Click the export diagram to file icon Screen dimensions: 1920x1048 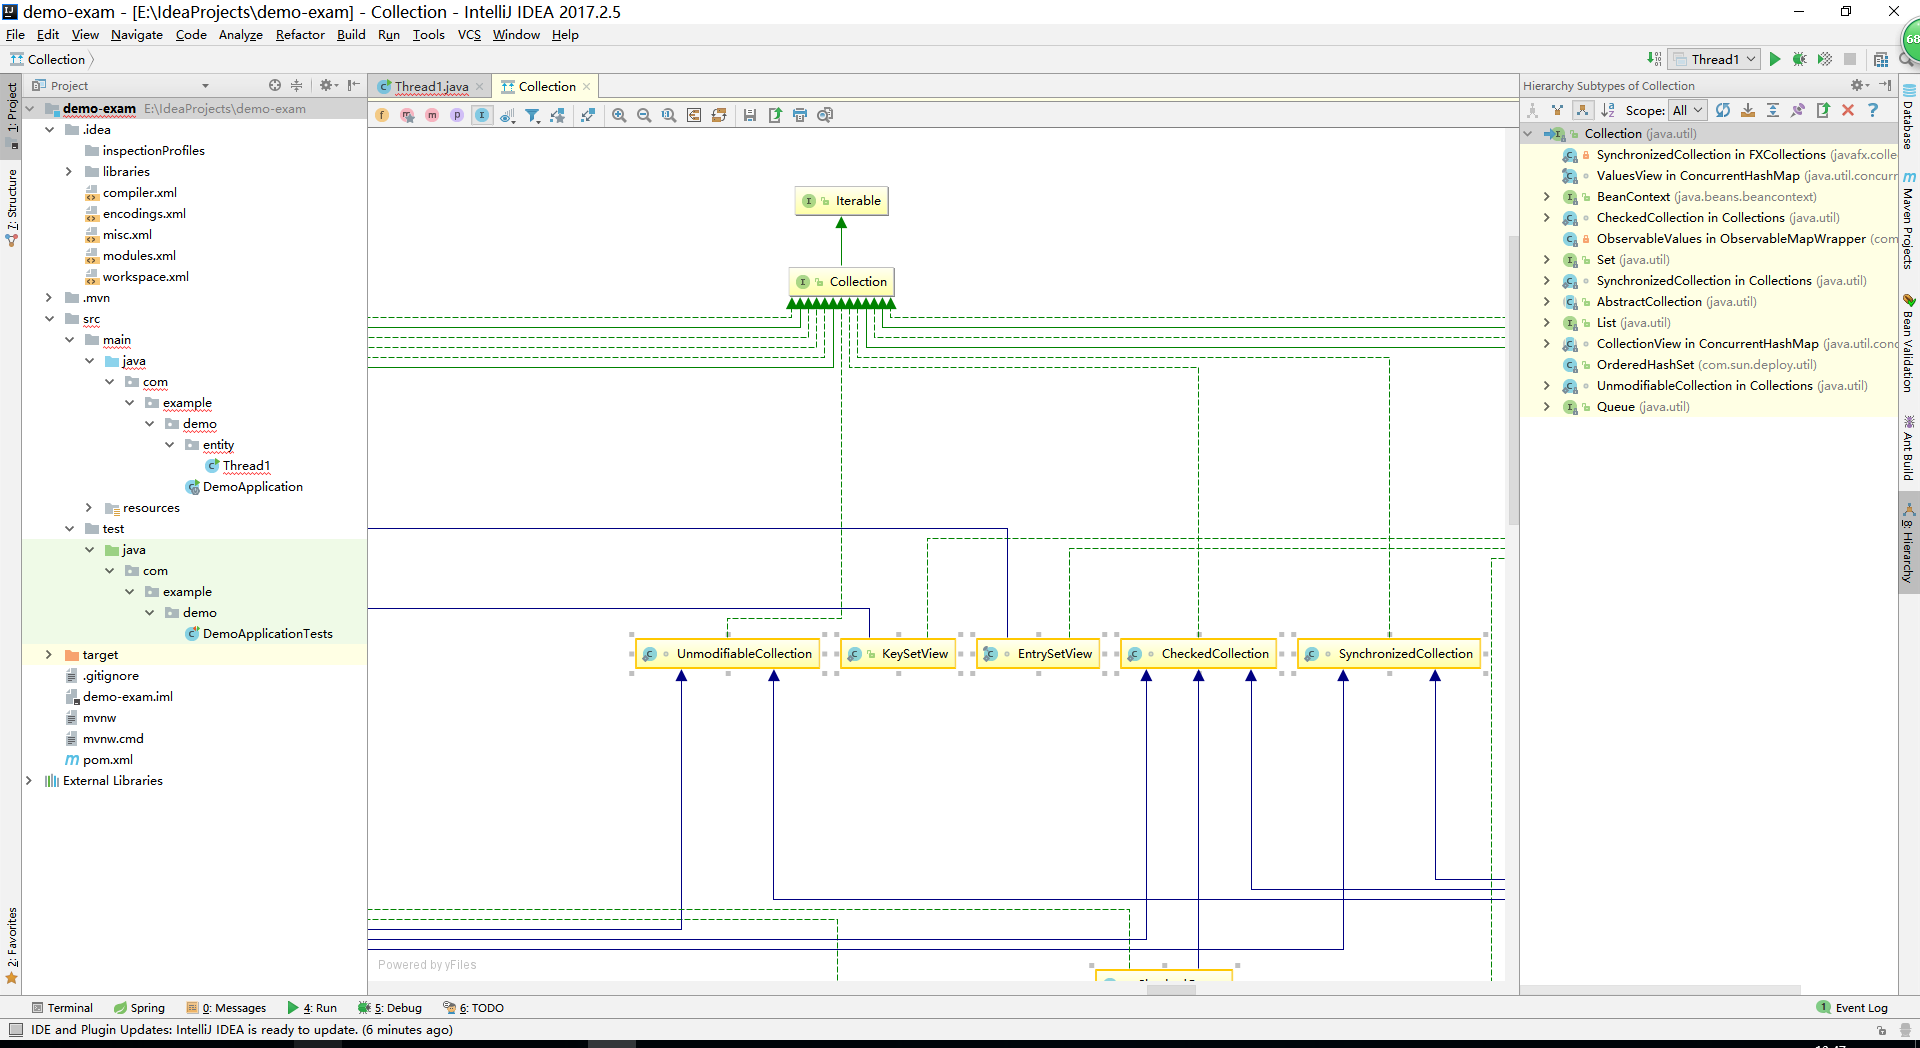click(x=775, y=115)
